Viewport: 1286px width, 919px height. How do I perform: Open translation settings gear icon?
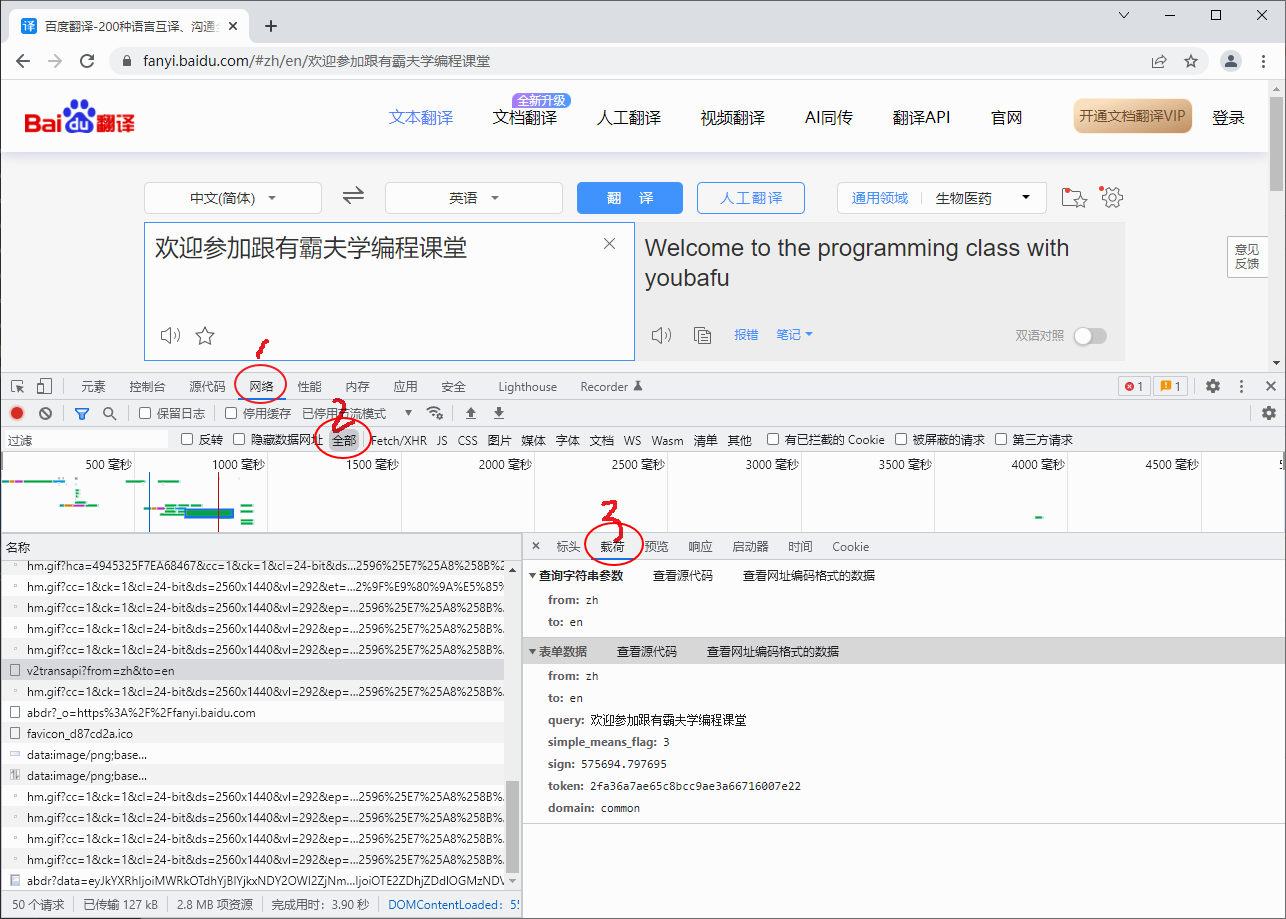coord(1112,197)
